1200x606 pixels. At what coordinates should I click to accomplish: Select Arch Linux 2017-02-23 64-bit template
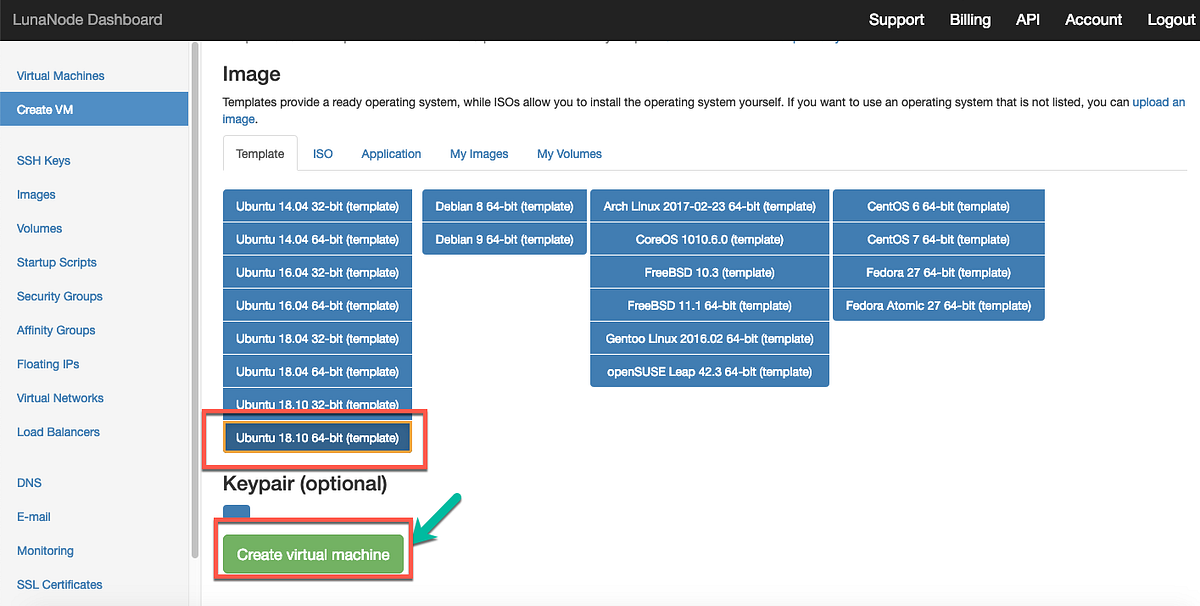[710, 207]
